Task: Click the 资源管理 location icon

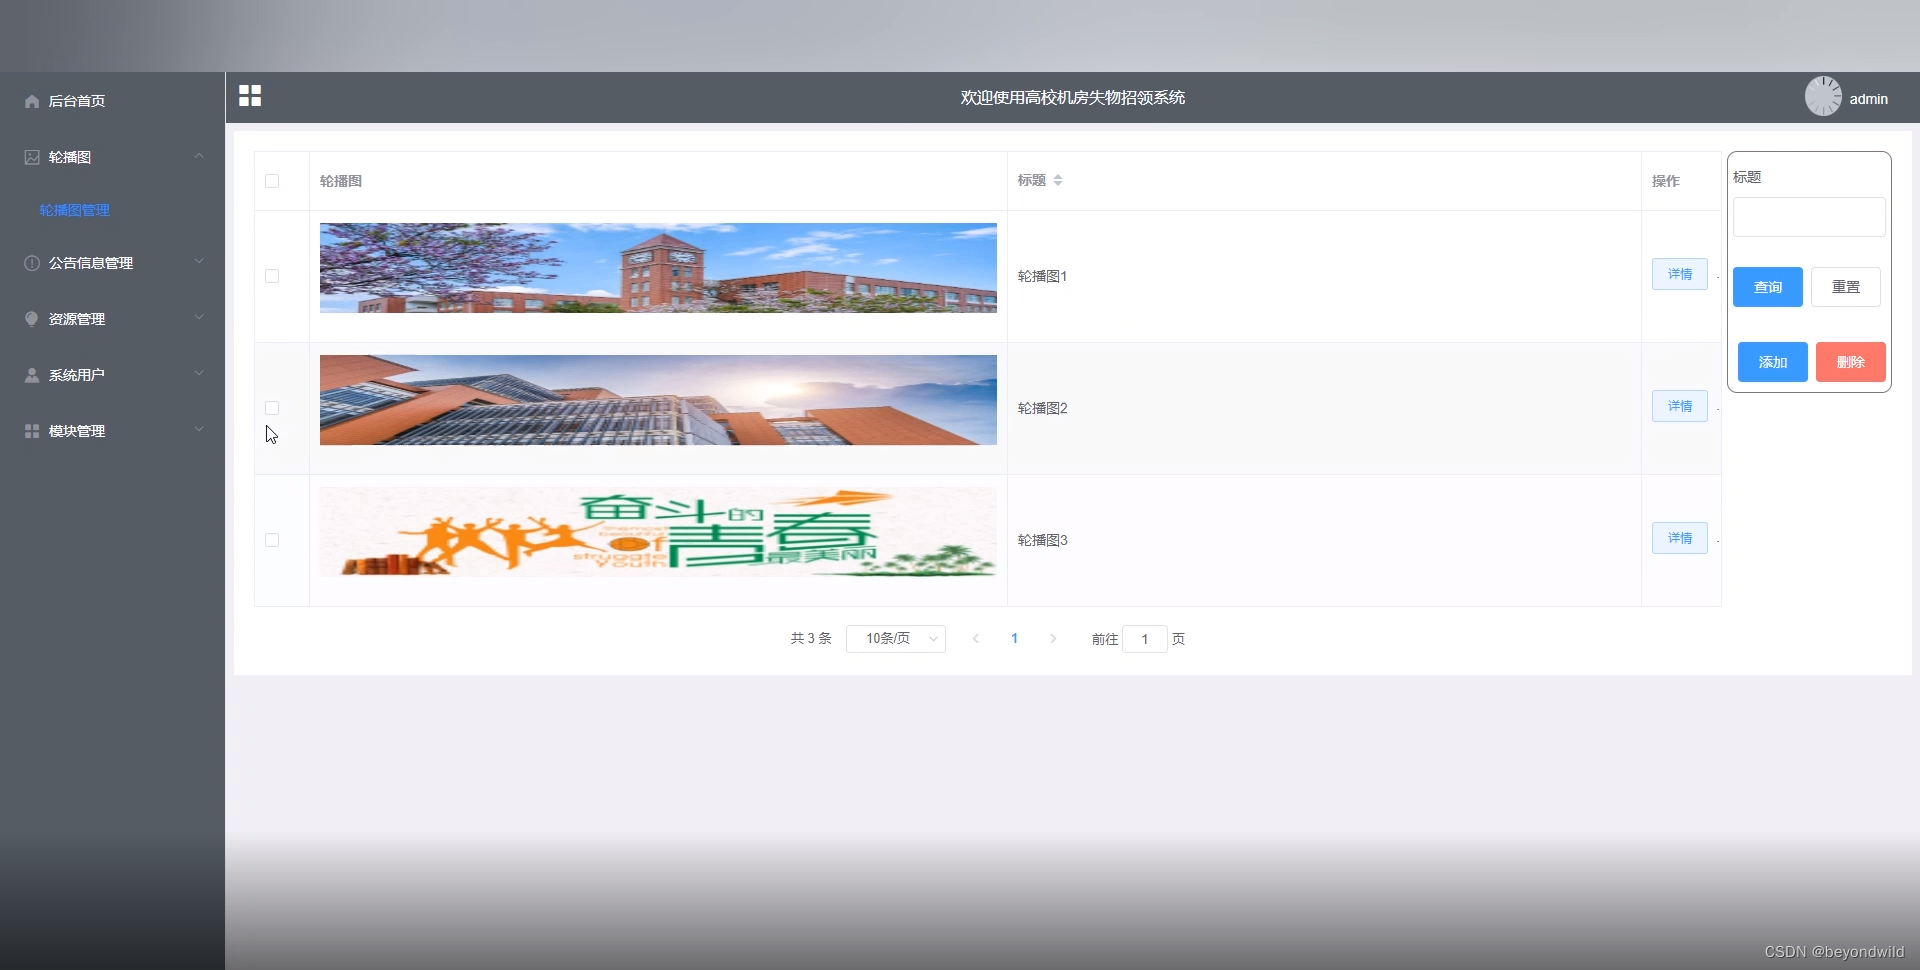Action: (31, 319)
